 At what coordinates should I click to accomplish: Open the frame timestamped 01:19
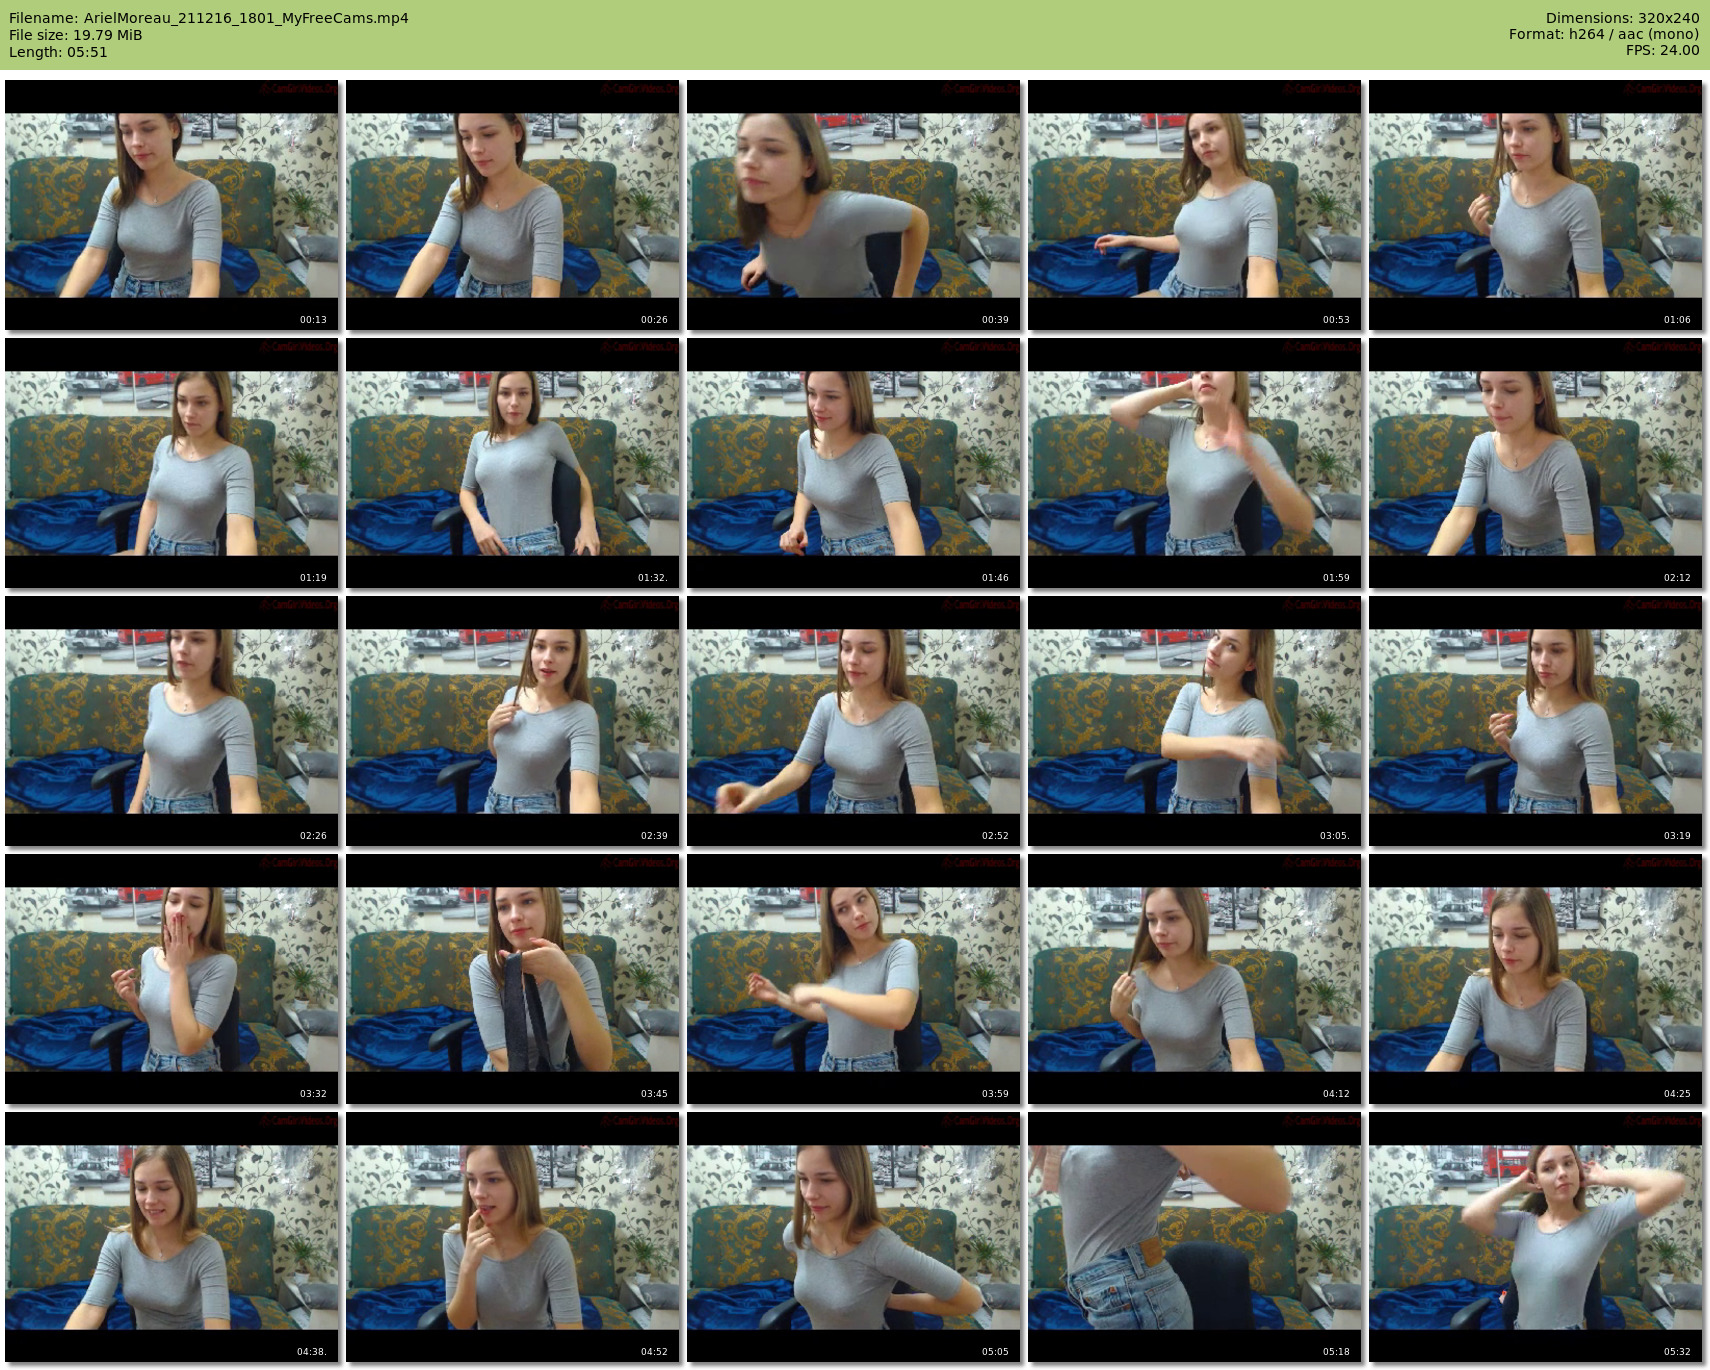coord(172,463)
